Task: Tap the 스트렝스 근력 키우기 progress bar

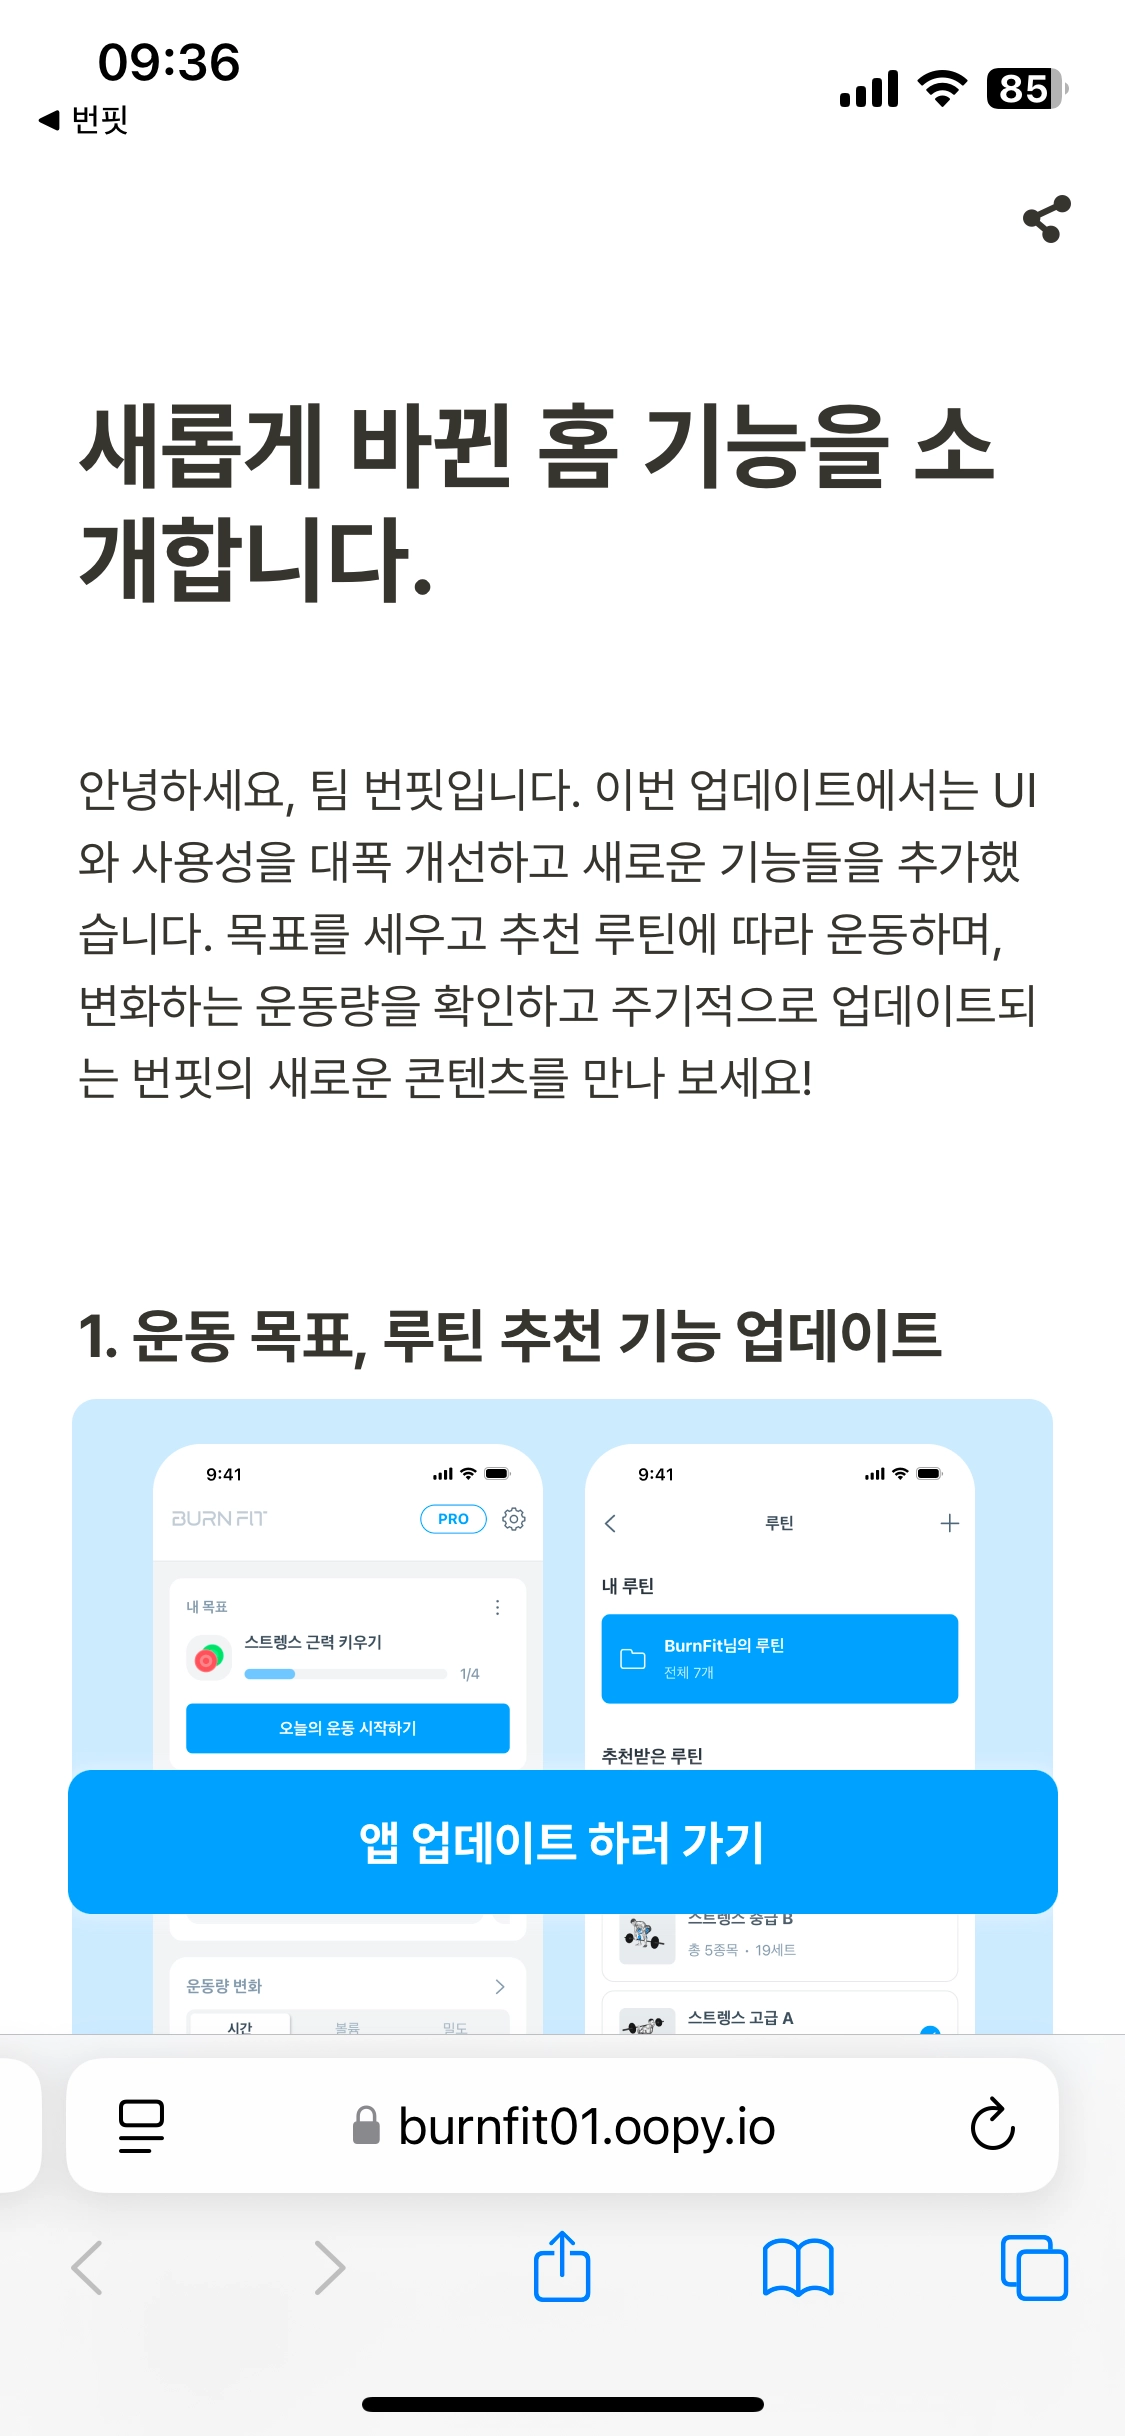Action: (x=346, y=1674)
